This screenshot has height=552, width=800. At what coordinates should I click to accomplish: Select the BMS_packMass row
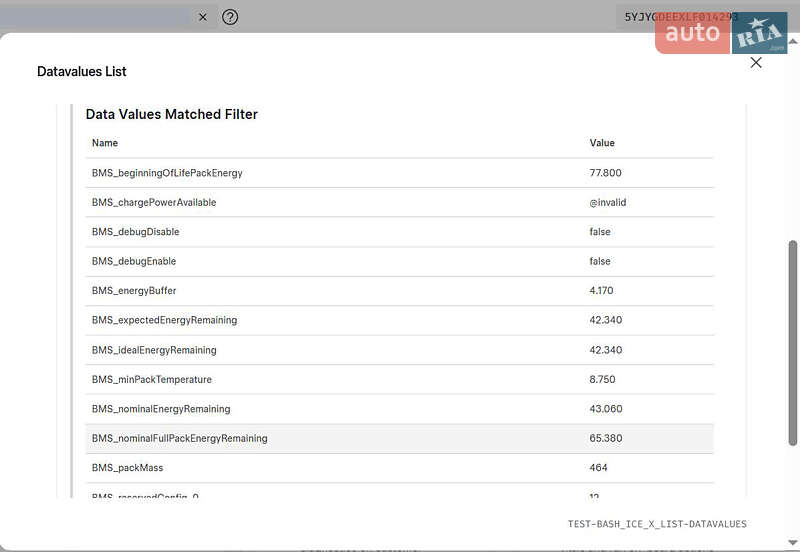coord(127,468)
